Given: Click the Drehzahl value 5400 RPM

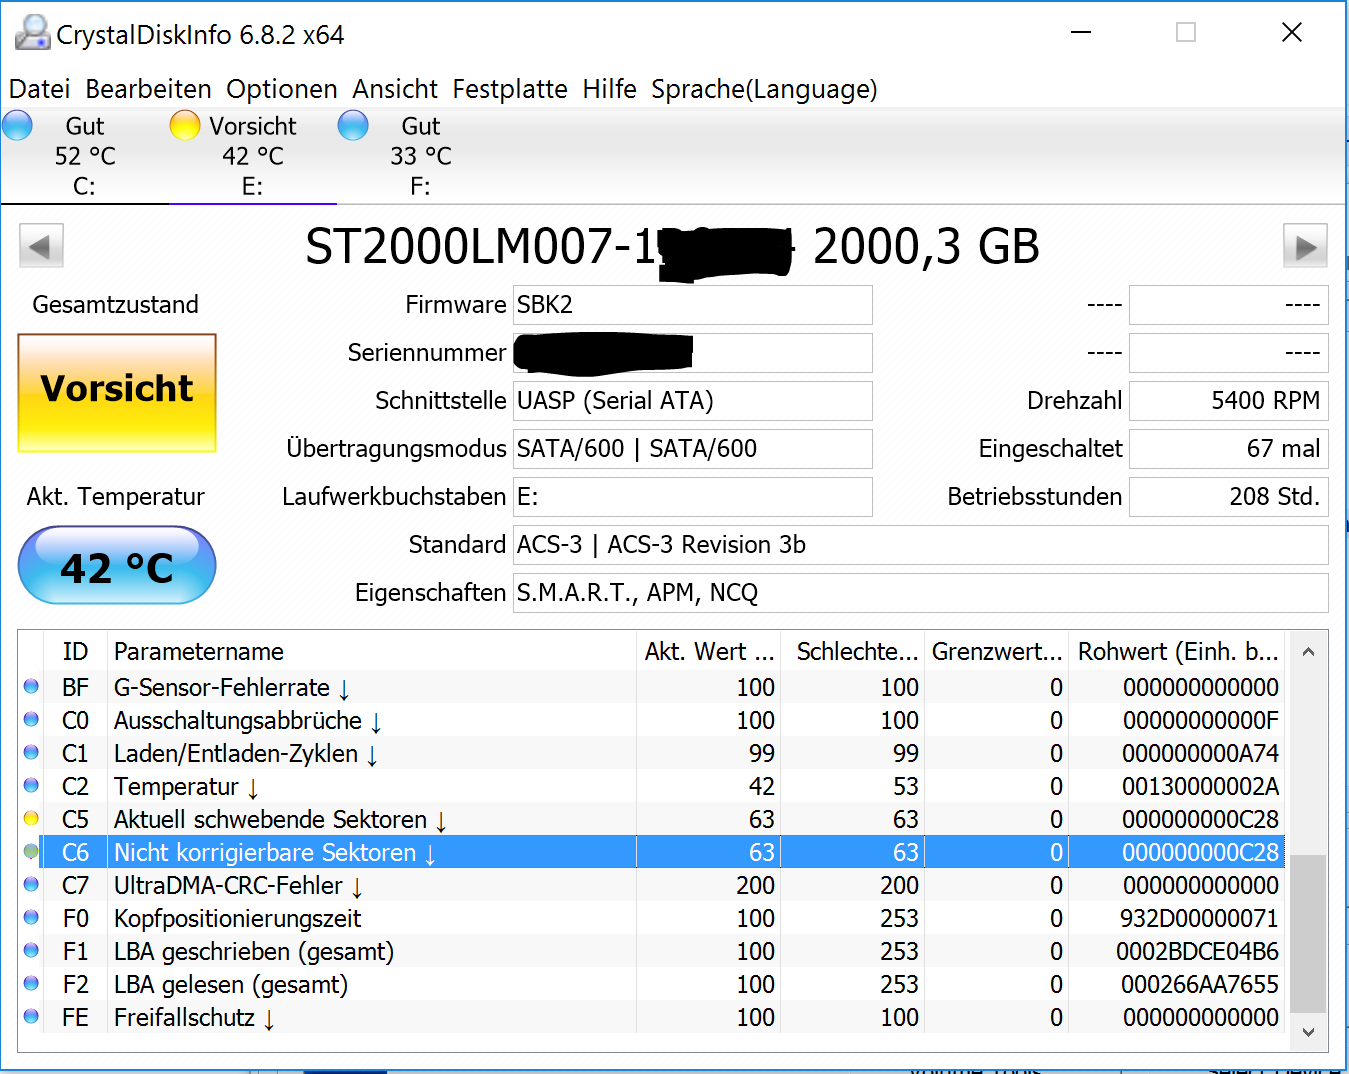Looking at the screenshot, I should (1228, 401).
